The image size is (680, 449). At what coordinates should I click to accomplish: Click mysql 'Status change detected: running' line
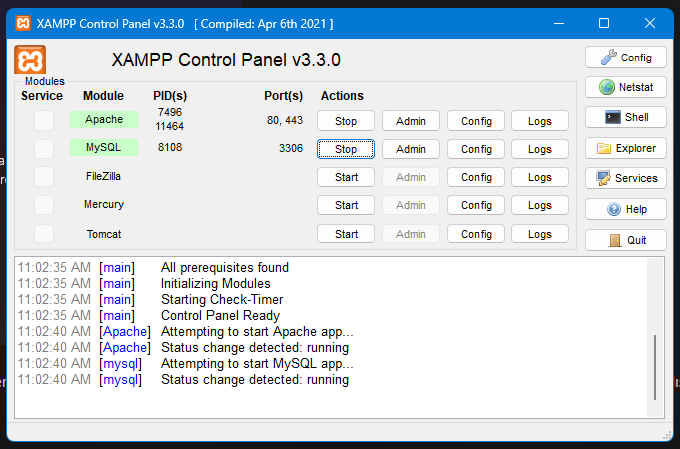(x=255, y=380)
